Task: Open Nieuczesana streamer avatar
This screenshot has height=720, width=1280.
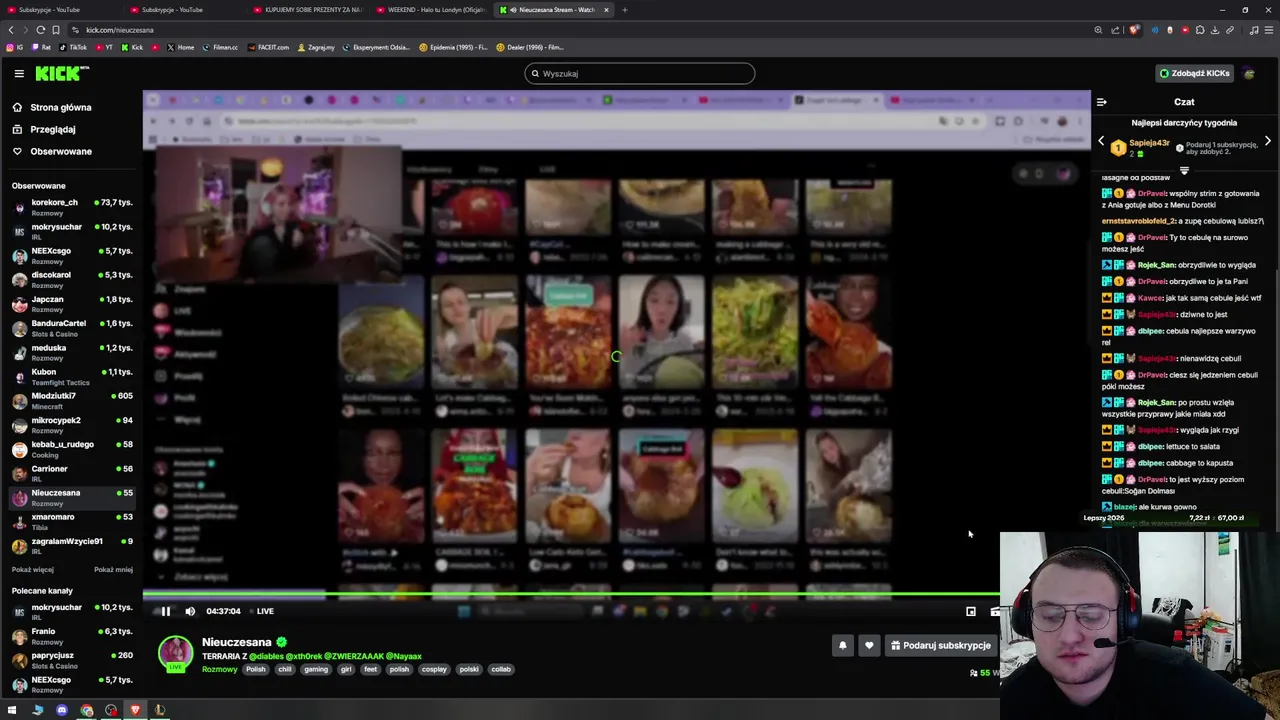Action: pos(176,652)
